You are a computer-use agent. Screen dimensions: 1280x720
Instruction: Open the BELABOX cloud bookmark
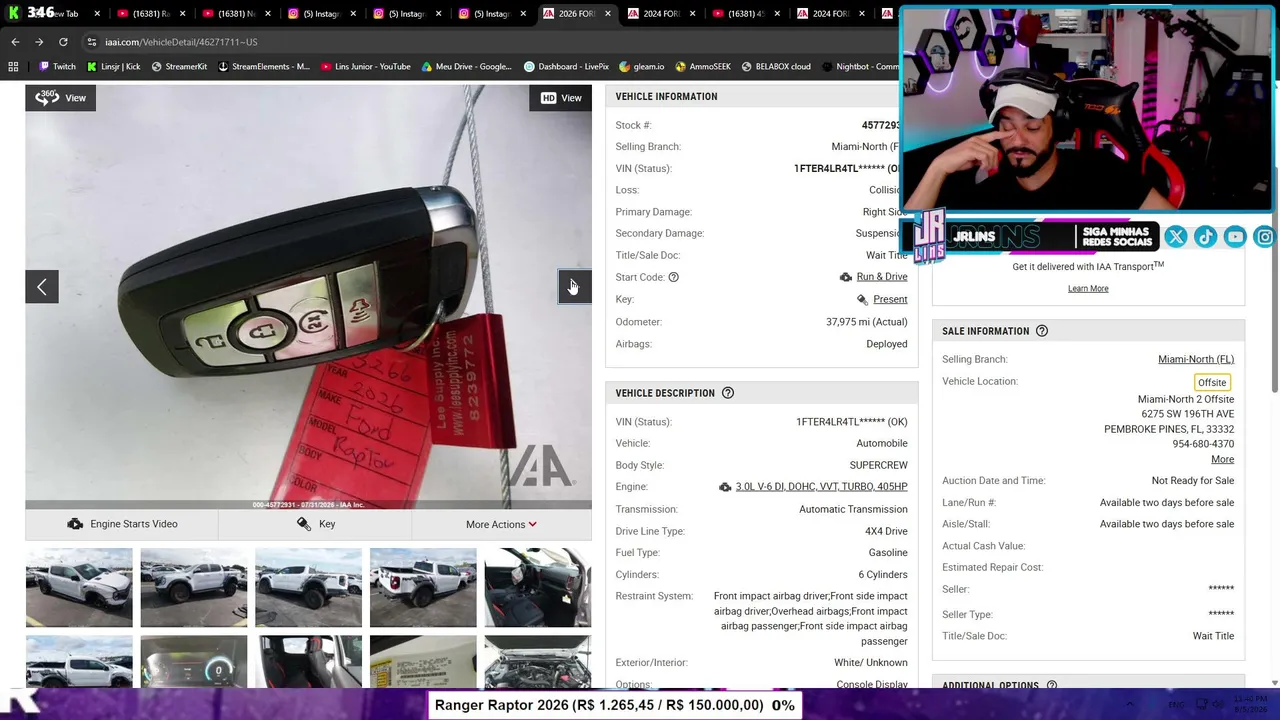tap(776, 67)
